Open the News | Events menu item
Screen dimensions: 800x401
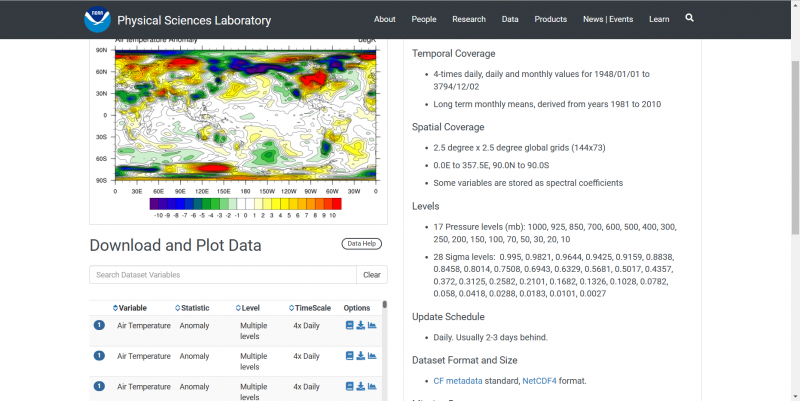[x=608, y=19]
